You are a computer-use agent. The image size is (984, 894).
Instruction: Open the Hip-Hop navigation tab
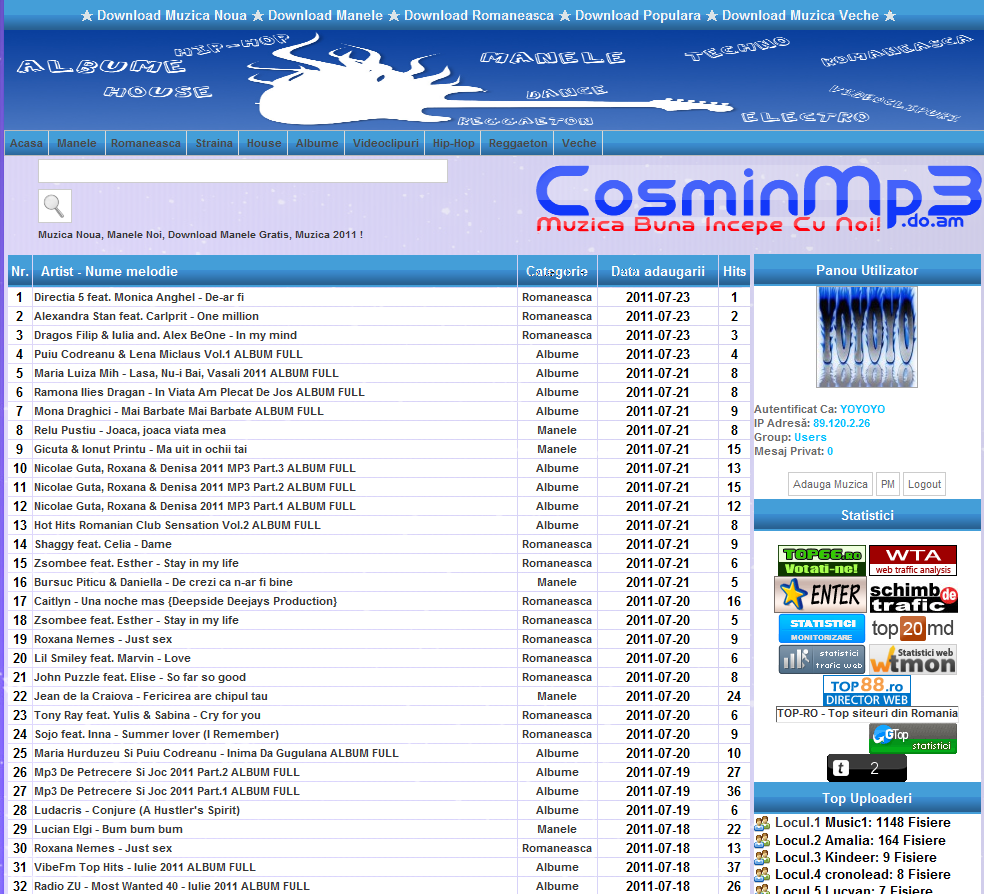click(454, 143)
